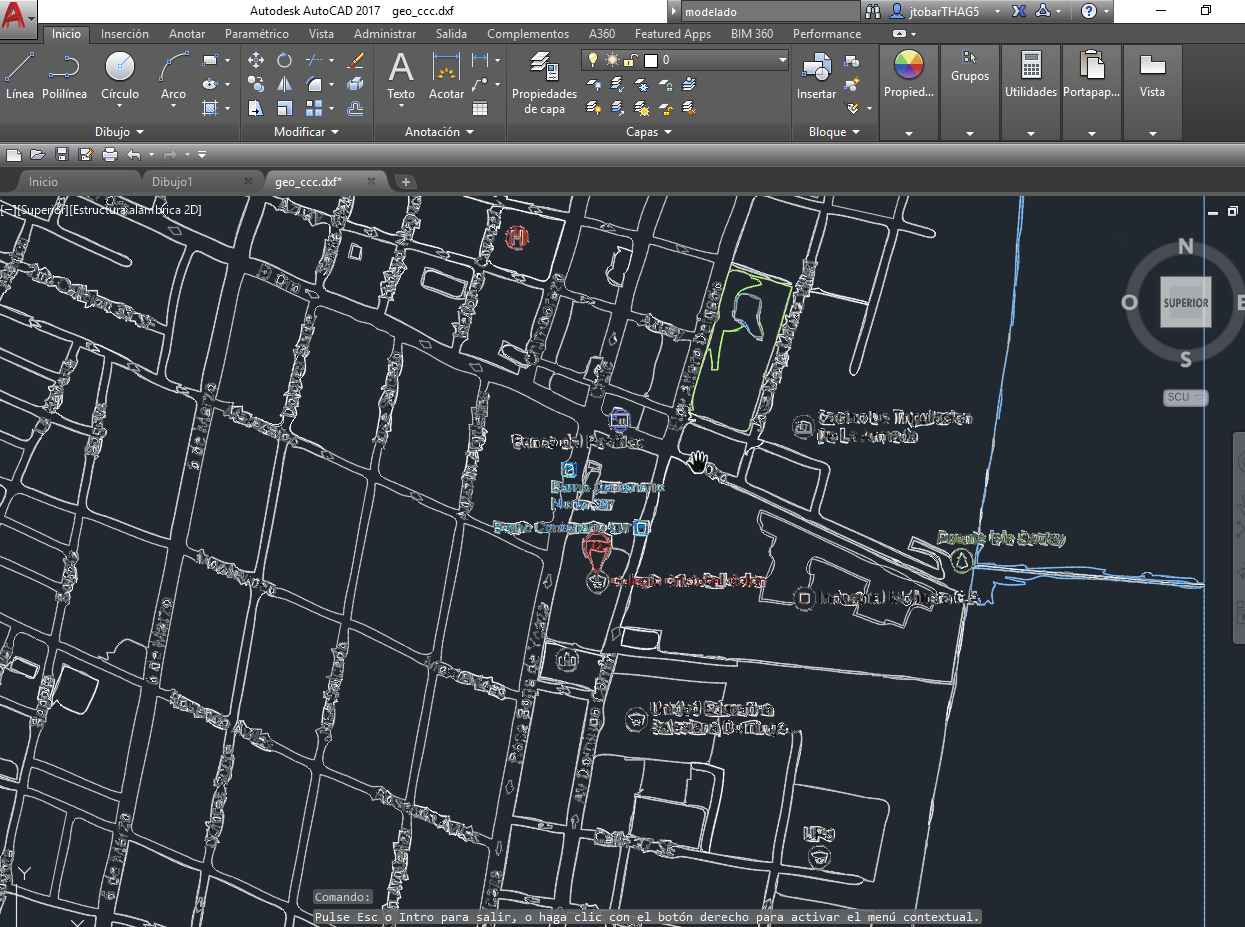Activate the Copy tool in Modificar panel

pyautogui.click(x=256, y=84)
